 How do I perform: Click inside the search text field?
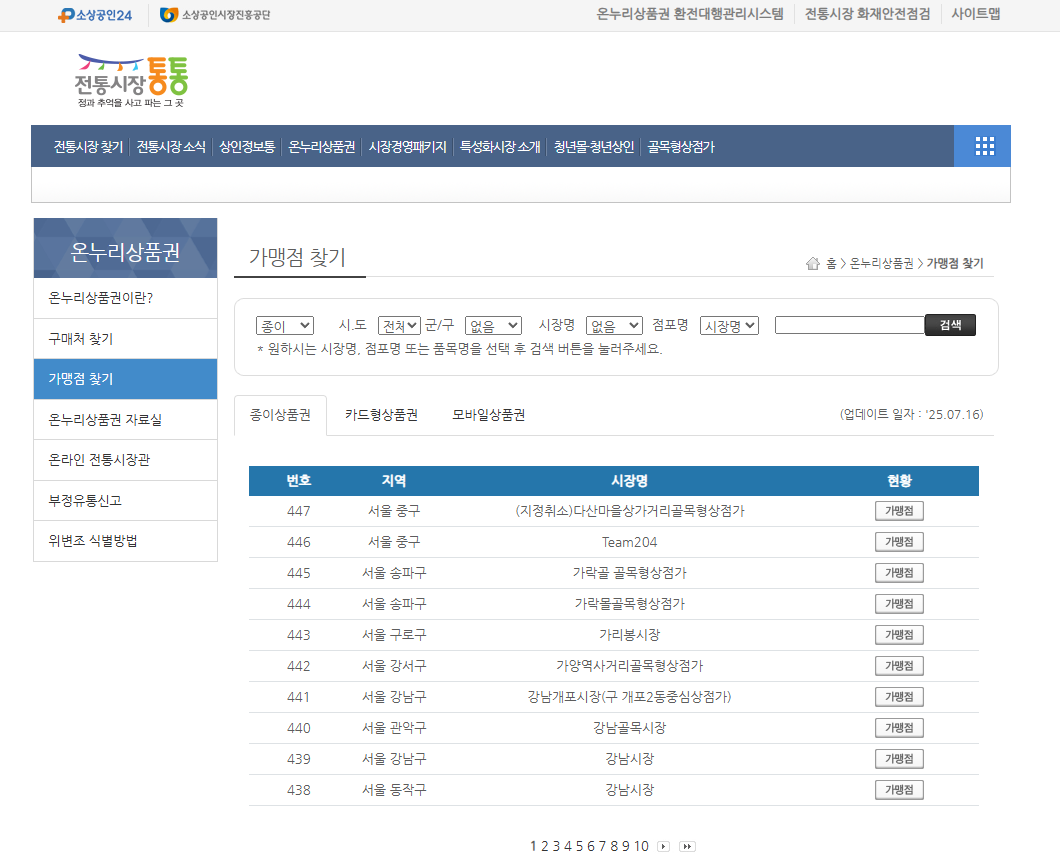[849, 324]
